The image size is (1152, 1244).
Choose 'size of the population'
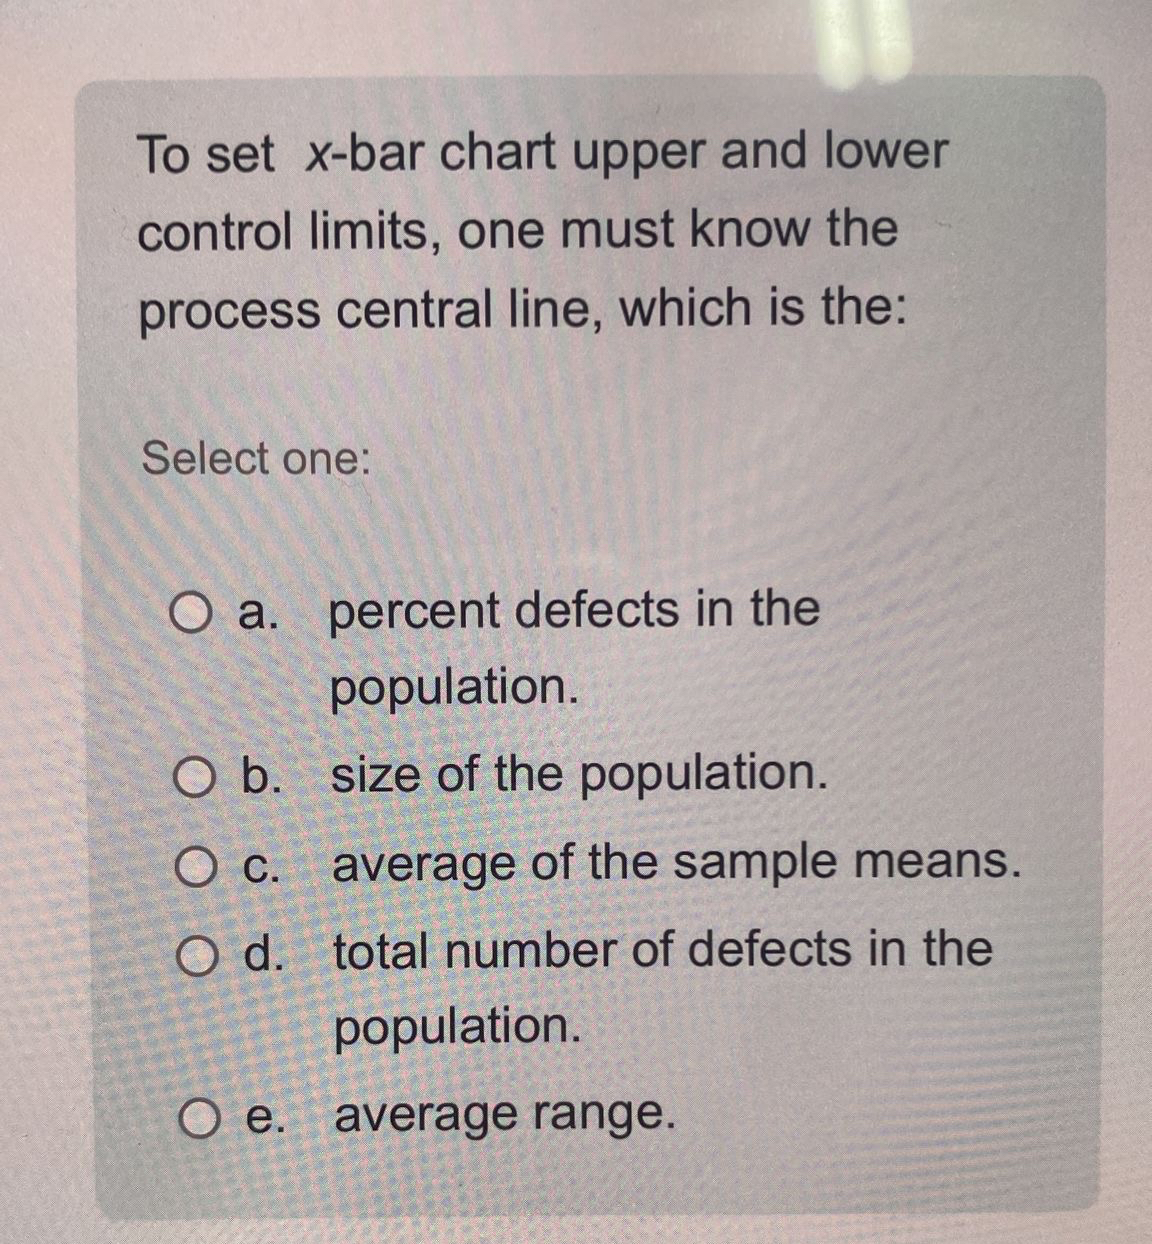click(576, 775)
